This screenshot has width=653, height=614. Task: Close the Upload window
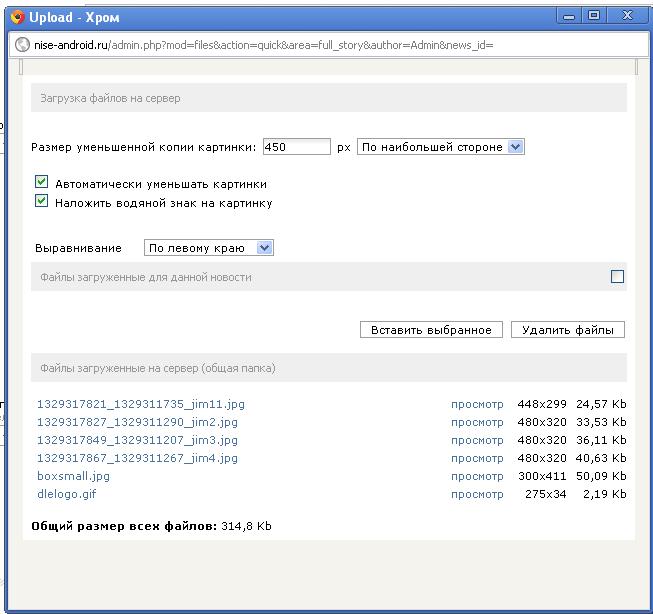pyautogui.click(x=628, y=16)
